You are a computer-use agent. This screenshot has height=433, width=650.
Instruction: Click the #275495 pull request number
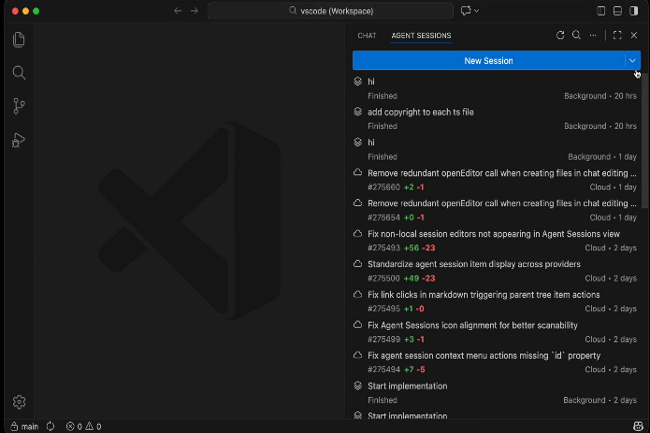tap(383, 309)
